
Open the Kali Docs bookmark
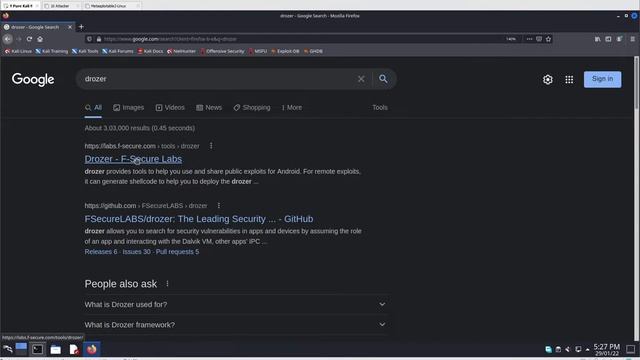coord(150,51)
